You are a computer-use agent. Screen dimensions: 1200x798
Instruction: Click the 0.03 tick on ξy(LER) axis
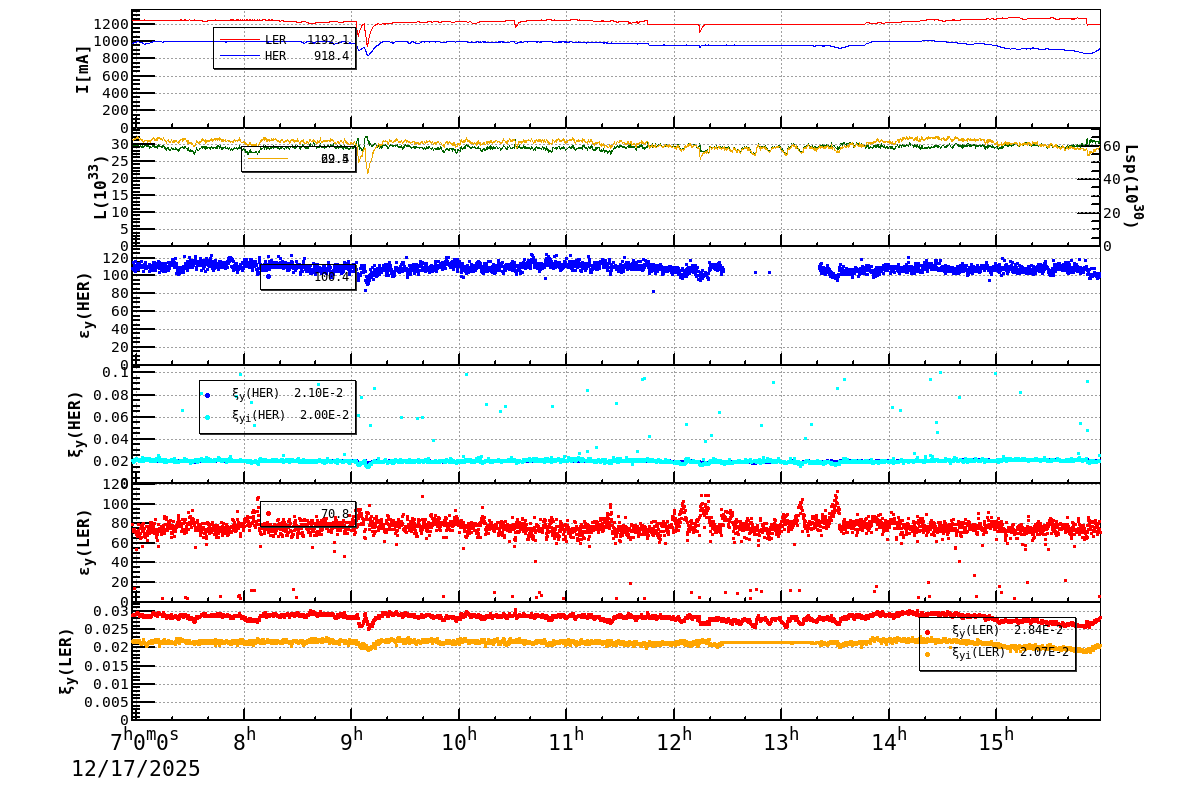point(110,611)
